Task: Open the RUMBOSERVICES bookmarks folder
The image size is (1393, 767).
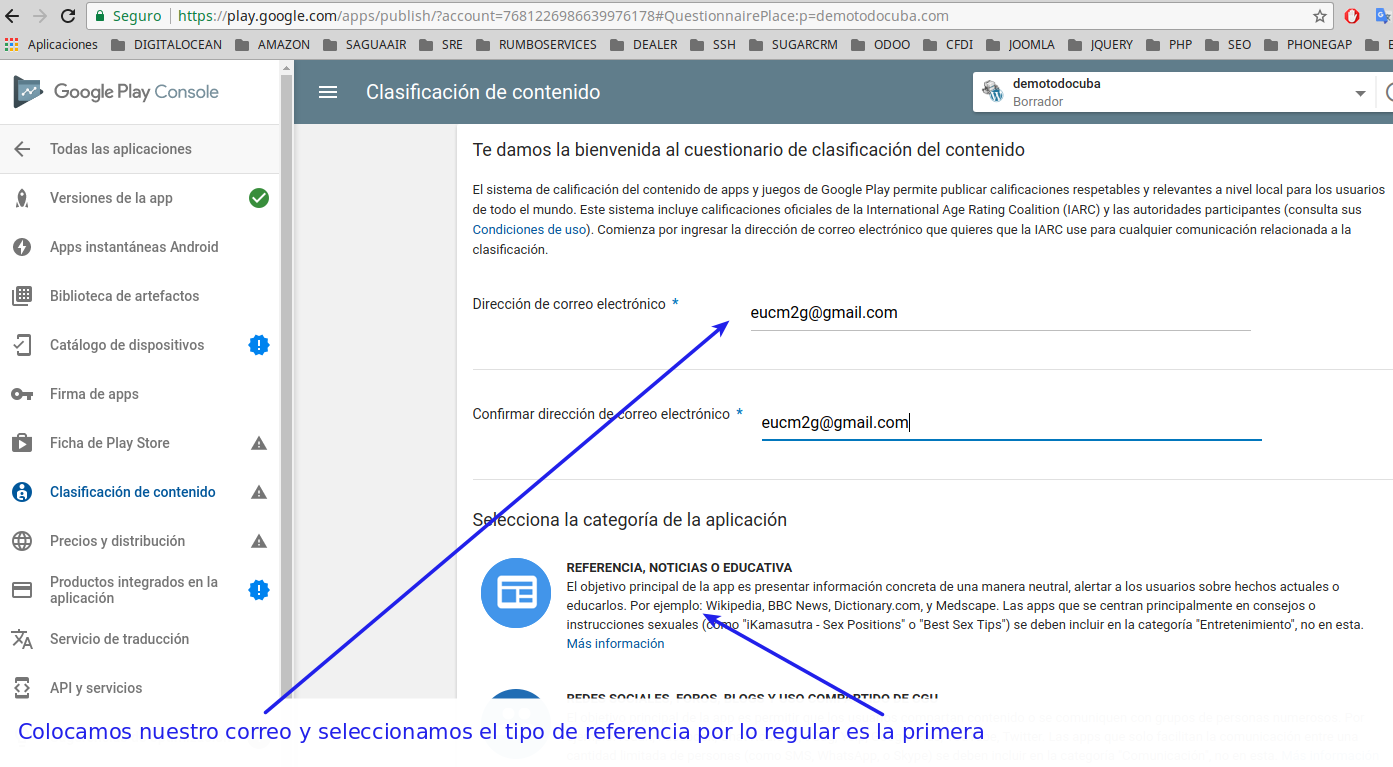Action: (x=536, y=45)
